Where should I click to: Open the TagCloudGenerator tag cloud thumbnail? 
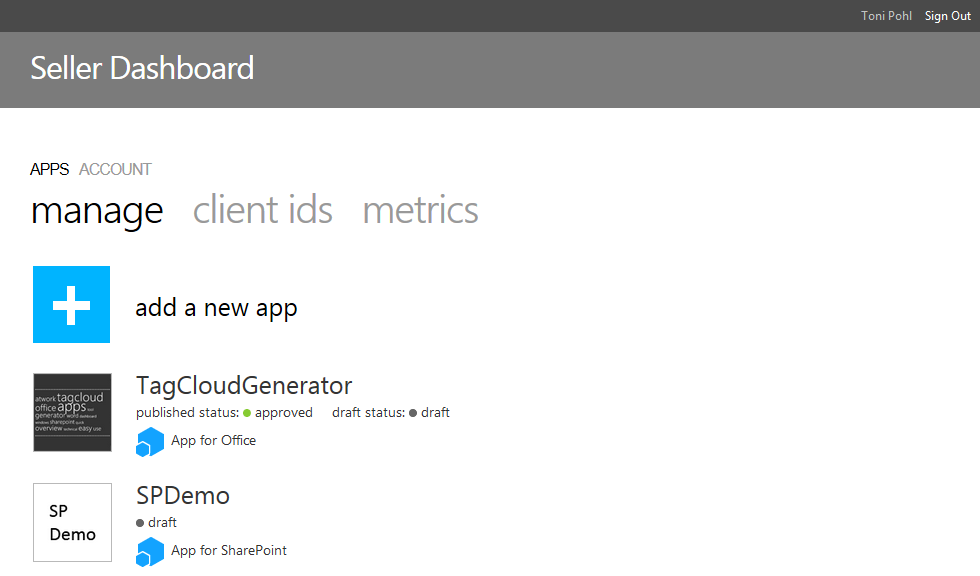(72, 413)
